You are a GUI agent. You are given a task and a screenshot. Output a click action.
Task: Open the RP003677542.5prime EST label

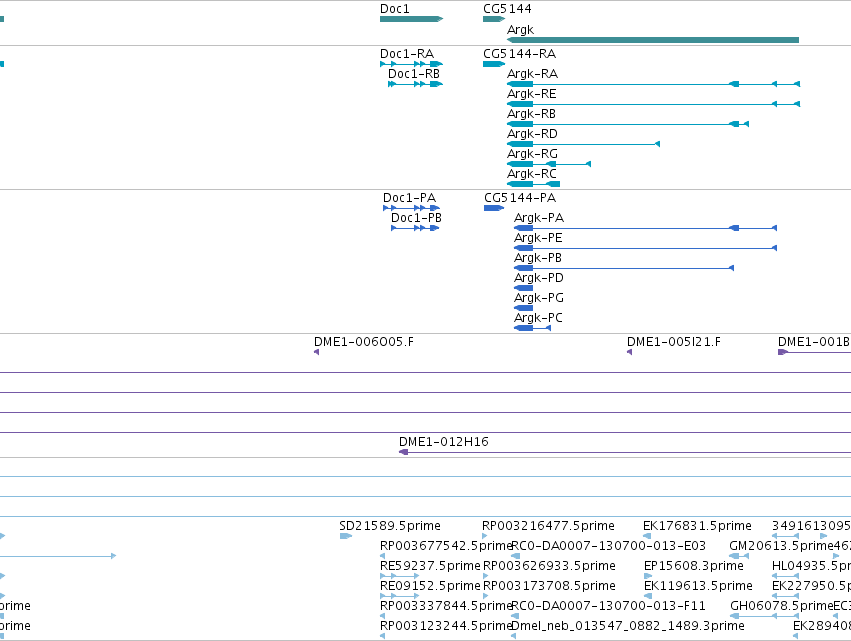click(x=446, y=546)
